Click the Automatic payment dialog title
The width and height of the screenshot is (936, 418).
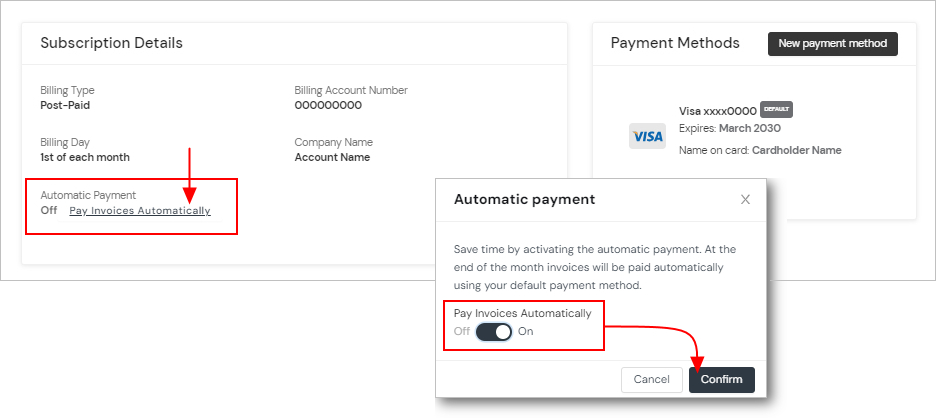tap(524, 199)
